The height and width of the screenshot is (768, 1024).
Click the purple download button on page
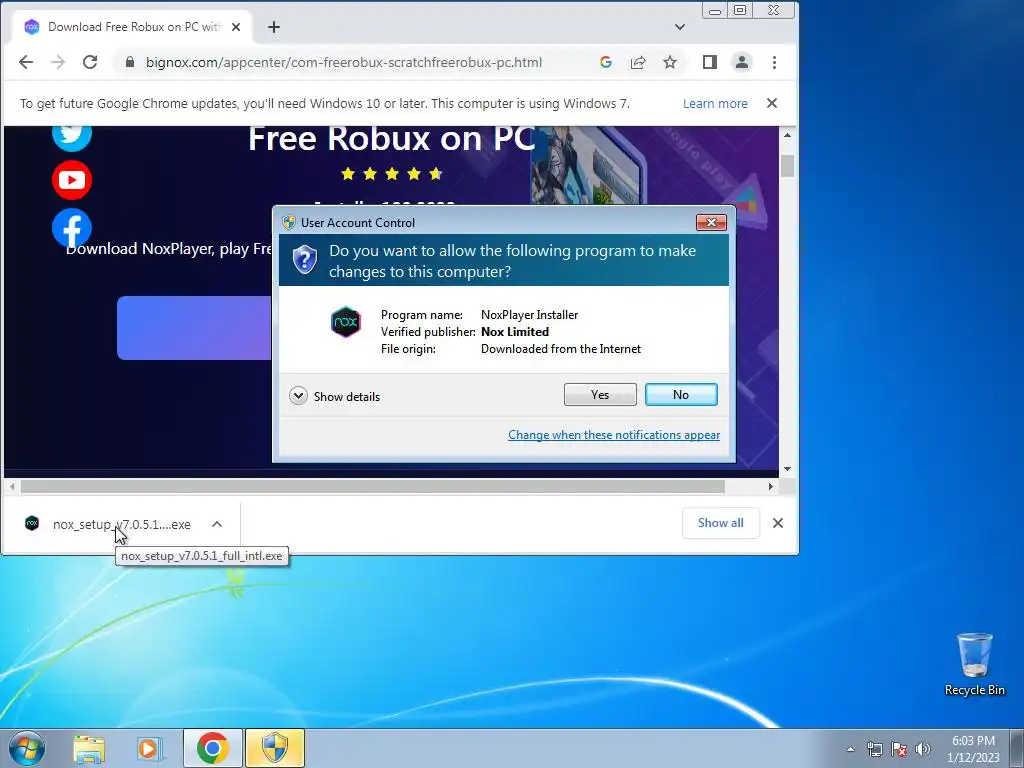click(195, 328)
